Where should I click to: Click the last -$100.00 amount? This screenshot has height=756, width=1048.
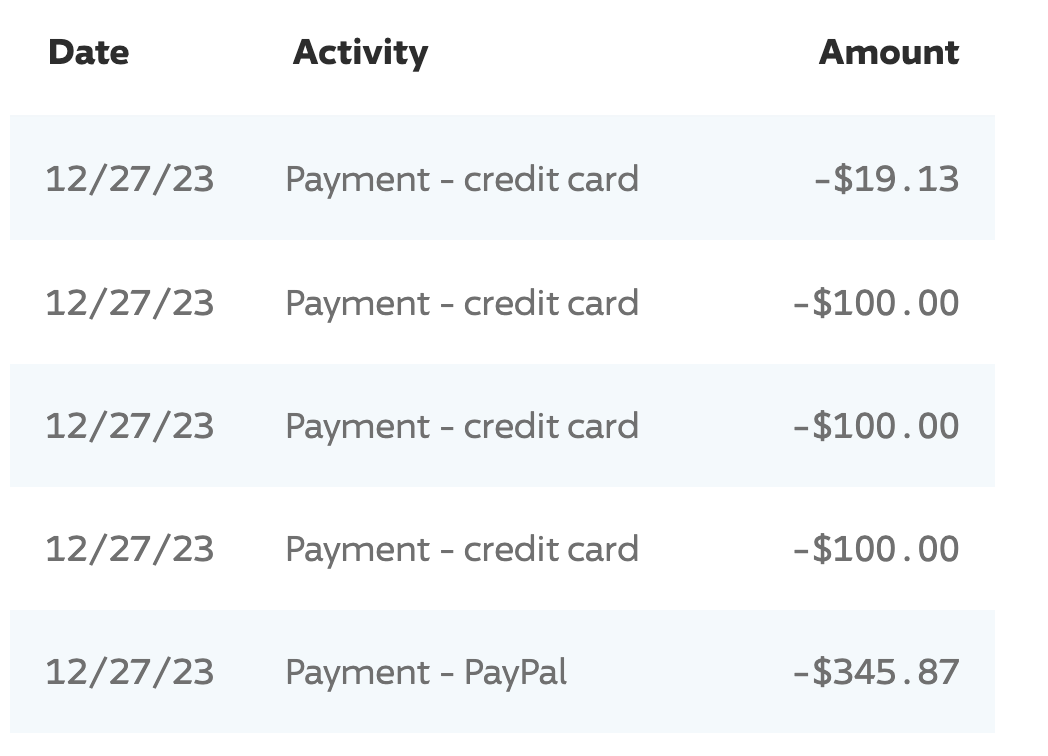click(876, 549)
